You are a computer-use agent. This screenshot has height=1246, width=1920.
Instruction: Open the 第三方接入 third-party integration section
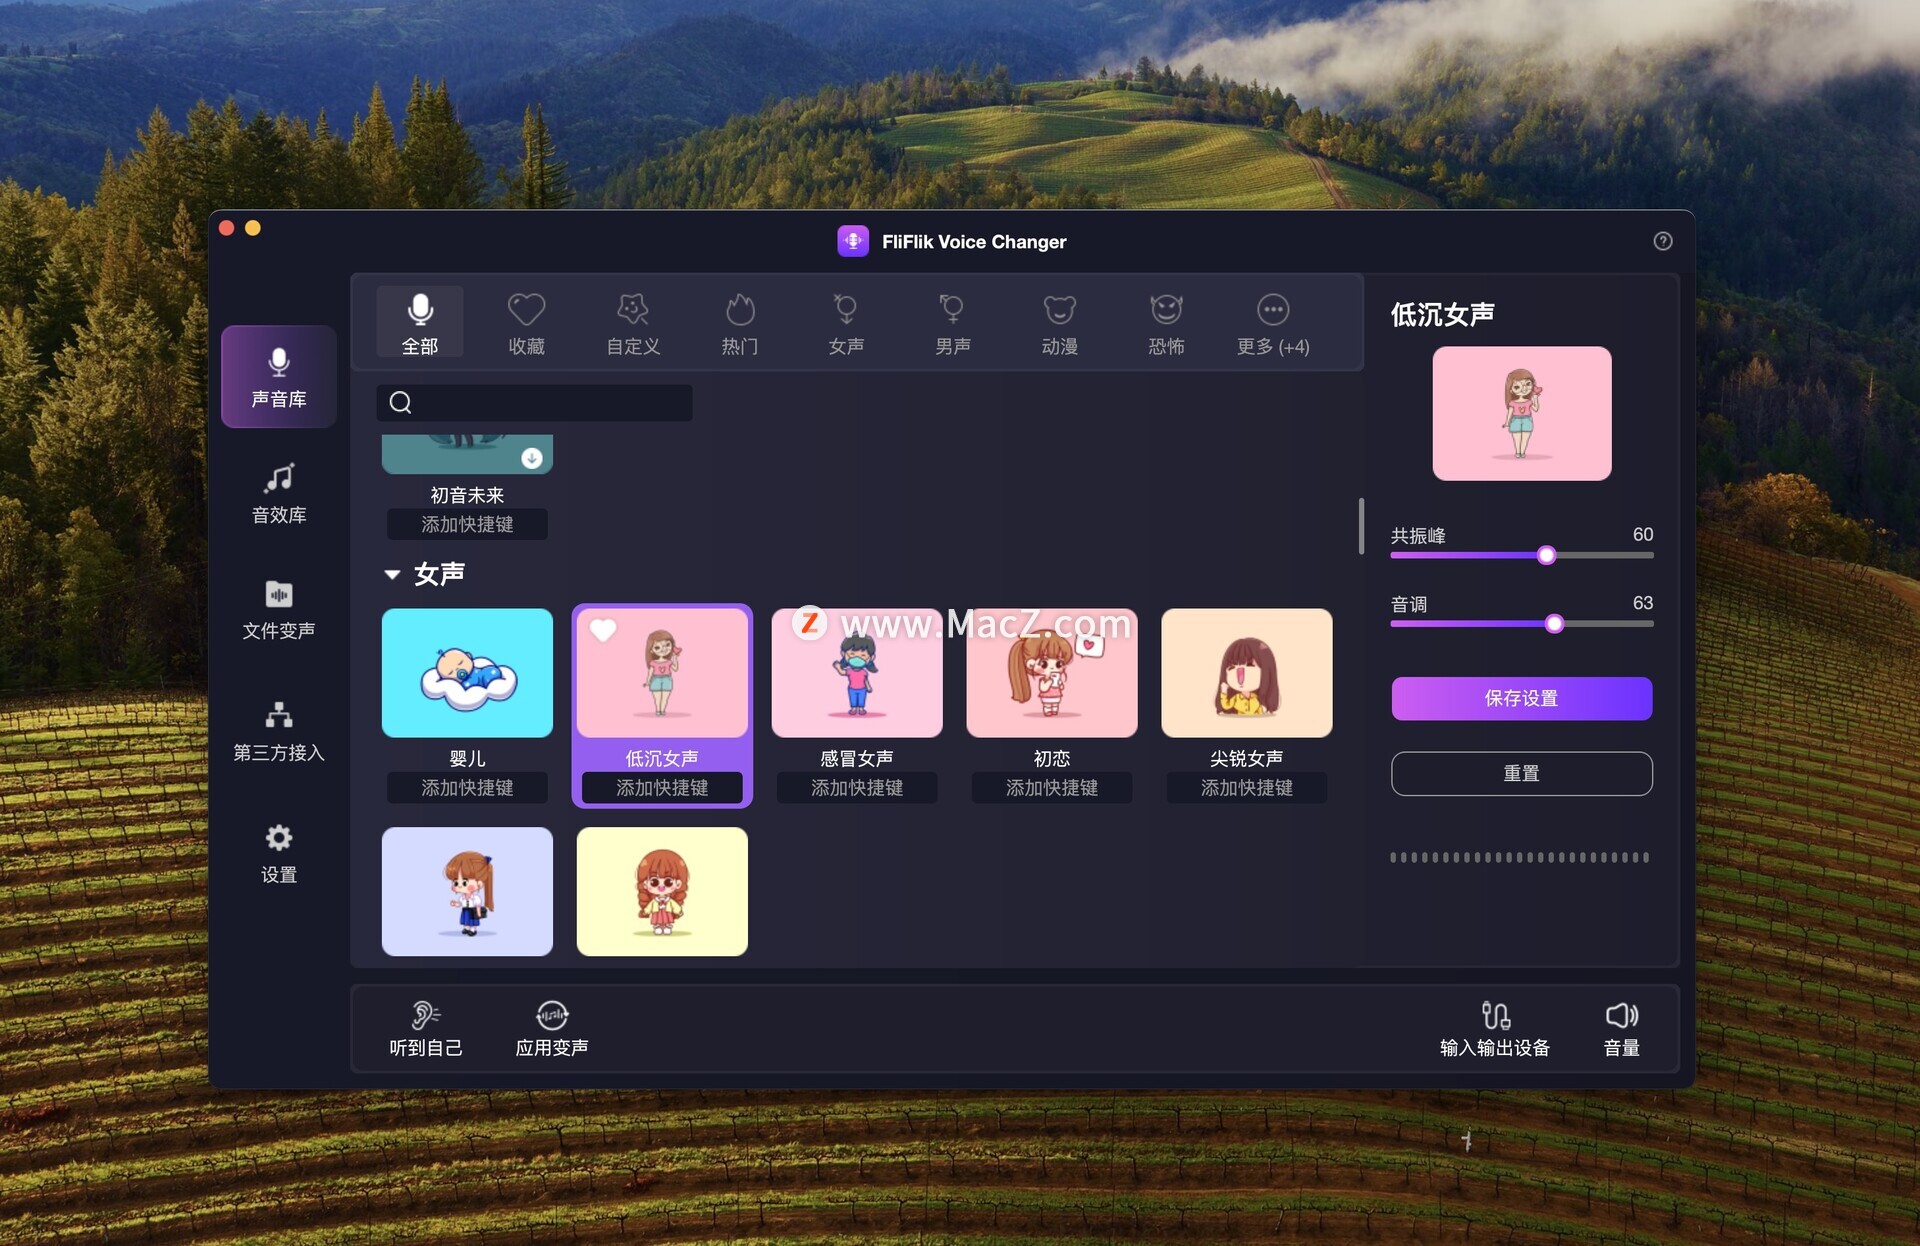[x=278, y=732]
